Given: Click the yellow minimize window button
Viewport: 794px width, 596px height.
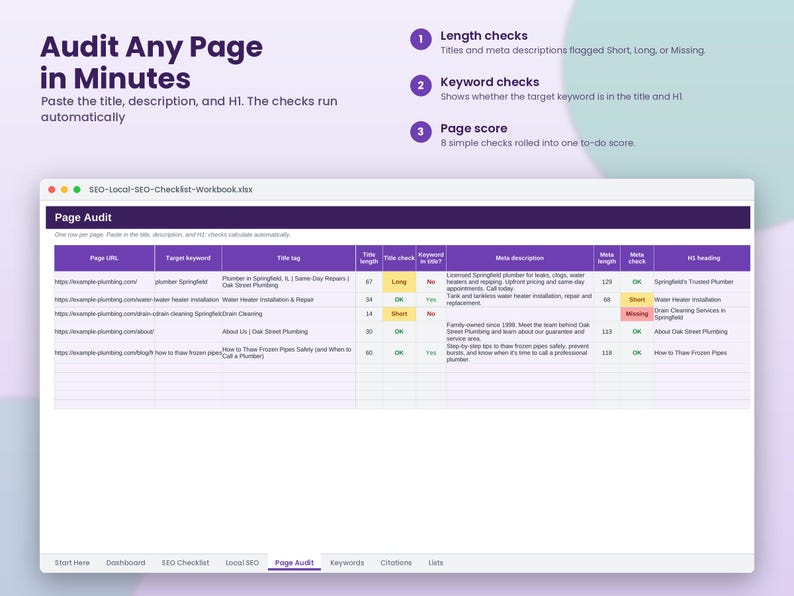Looking at the screenshot, I should point(64,189).
